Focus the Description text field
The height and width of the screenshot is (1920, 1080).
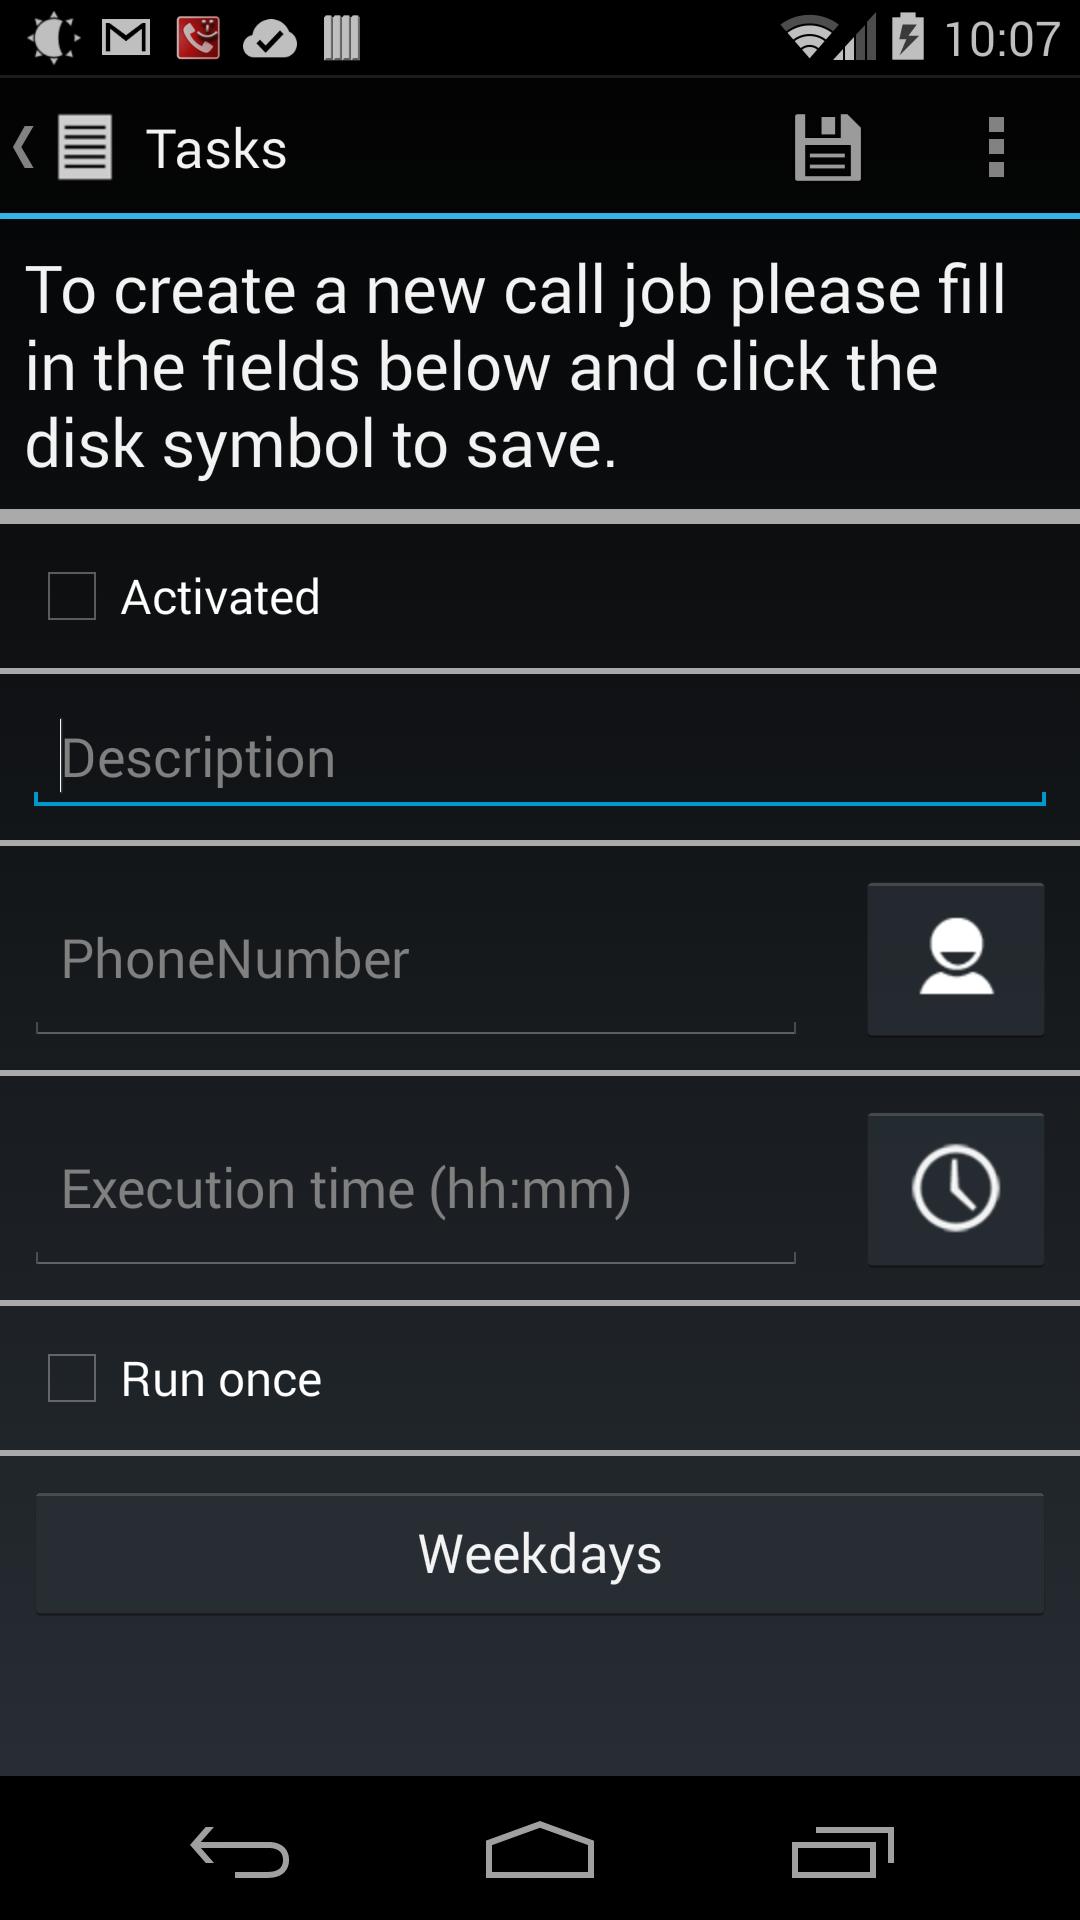pos(540,759)
